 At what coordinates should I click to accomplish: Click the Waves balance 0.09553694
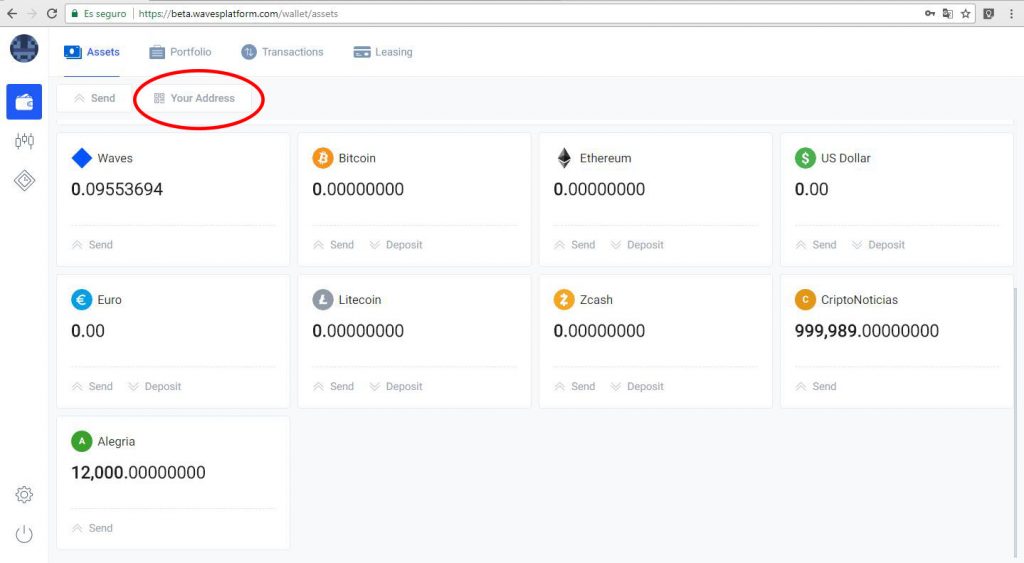(117, 189)
